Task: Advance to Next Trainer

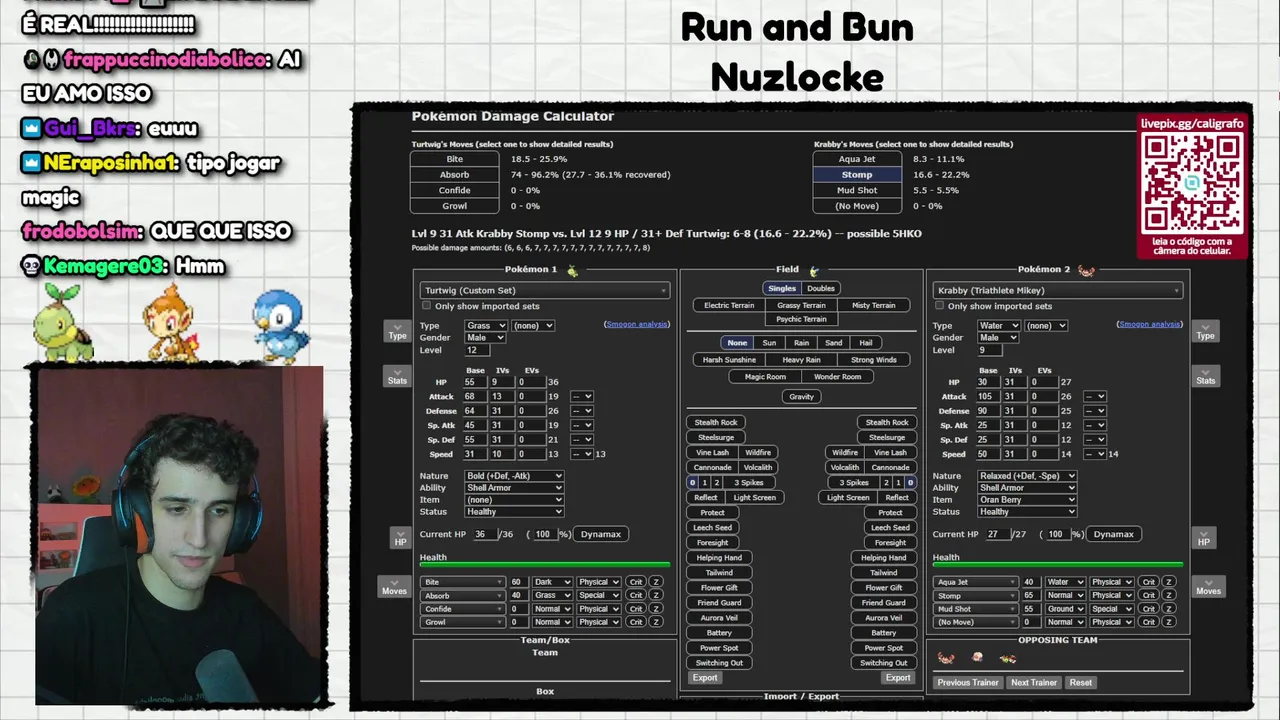Action: pos(1033,682)
